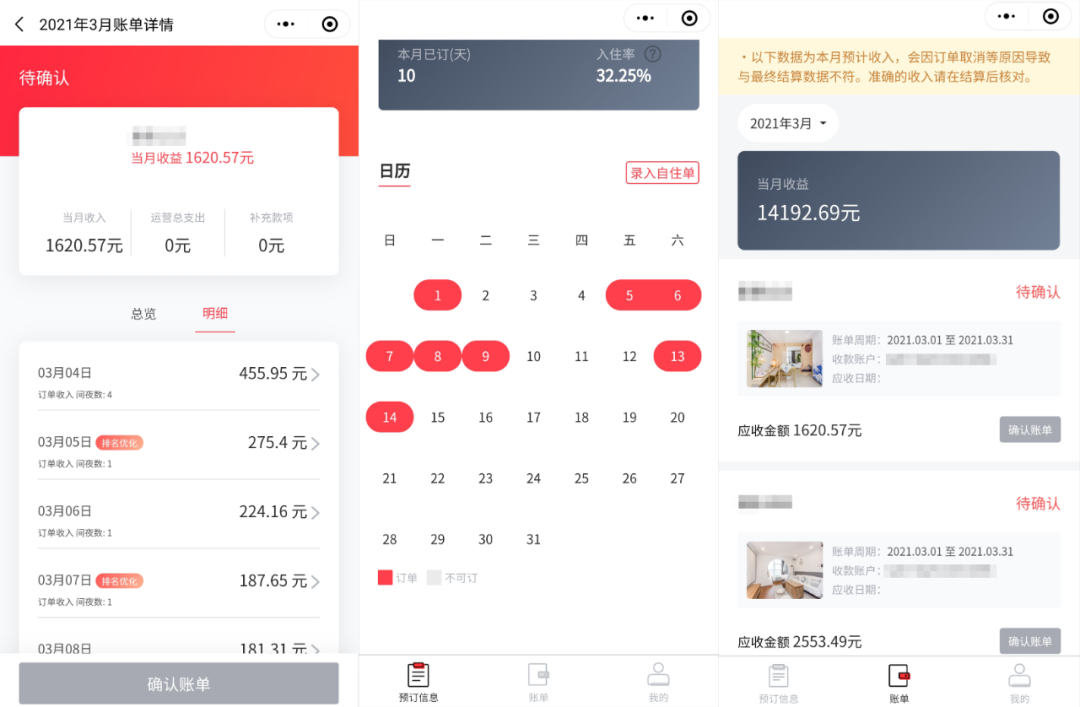The image size is (1080, 707).
Task: Switch to the 总览 tab
Action: tap(143, 313)
